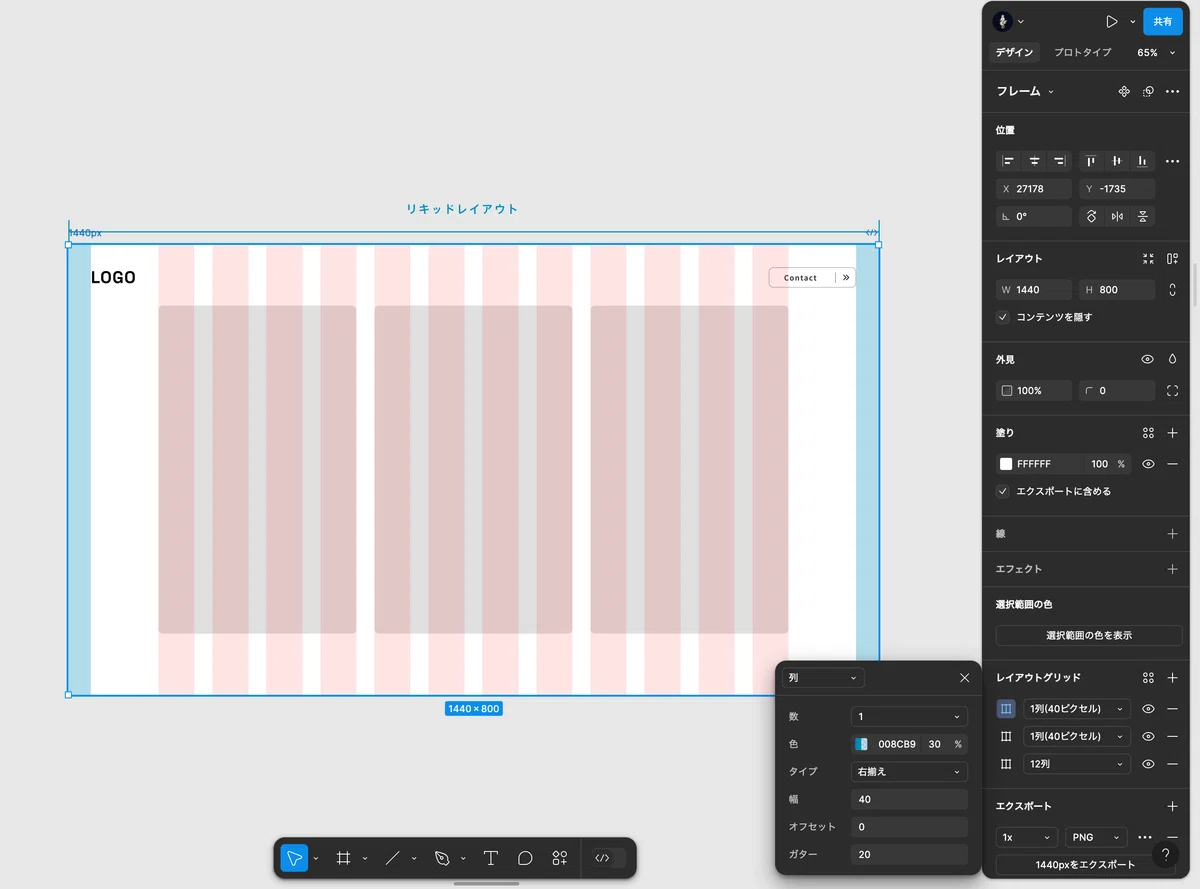This screenshot has width=1200, height=889.
Task: Select the Text tool
Action: [491, 858]
